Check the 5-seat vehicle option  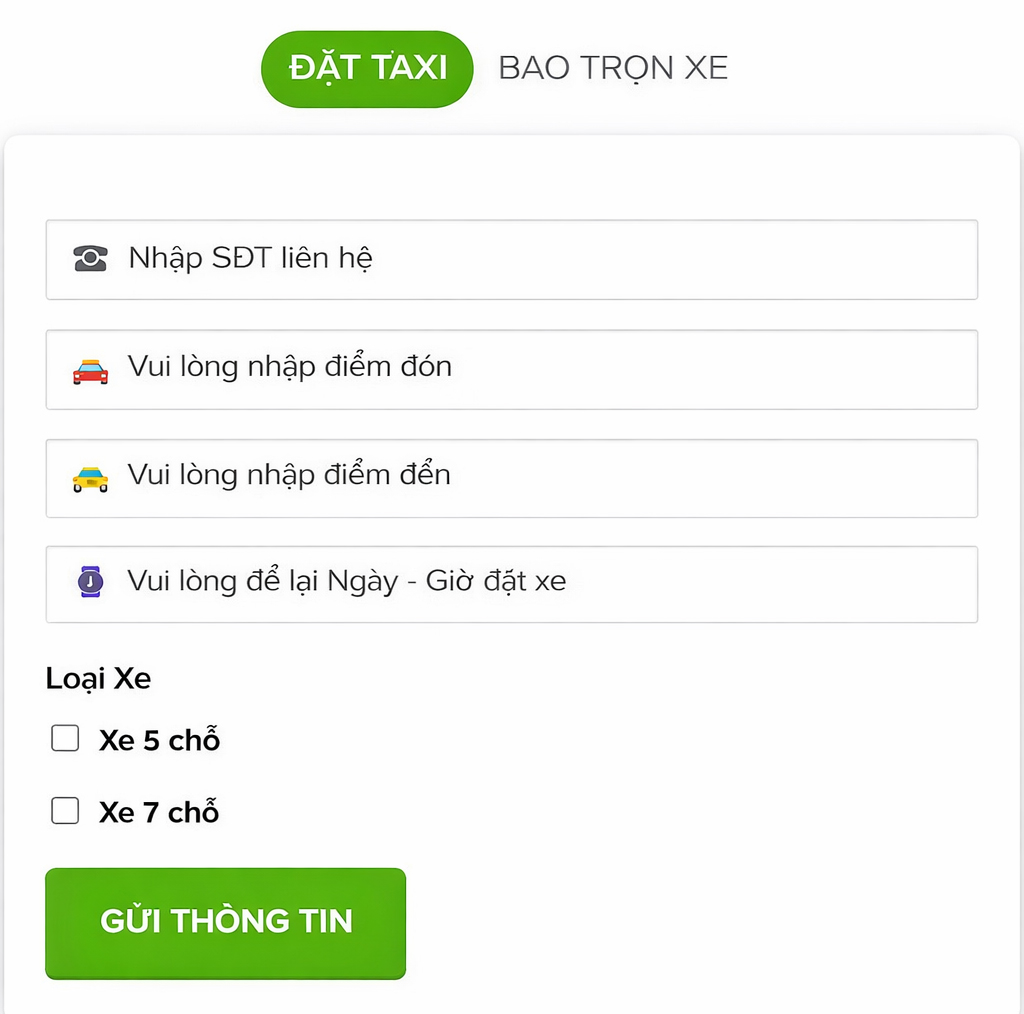pyautogui.click(x=64, y=738)
